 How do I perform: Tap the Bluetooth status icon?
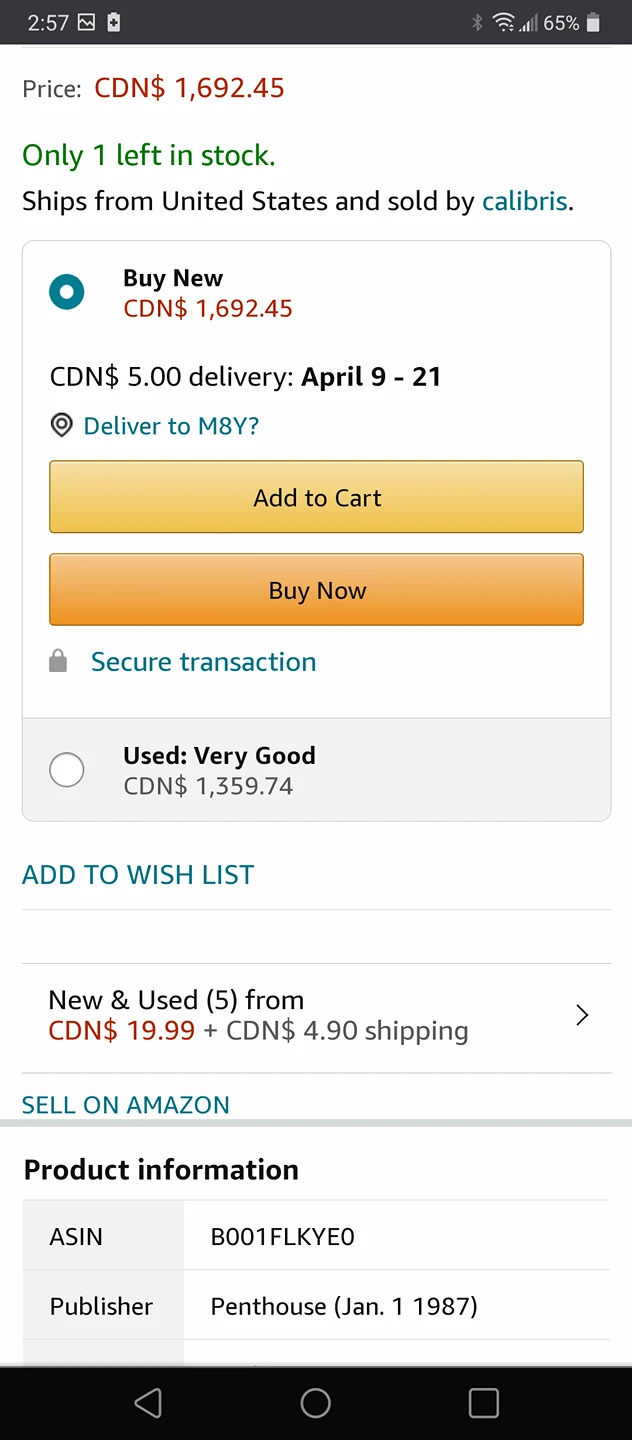pos(477,23)
